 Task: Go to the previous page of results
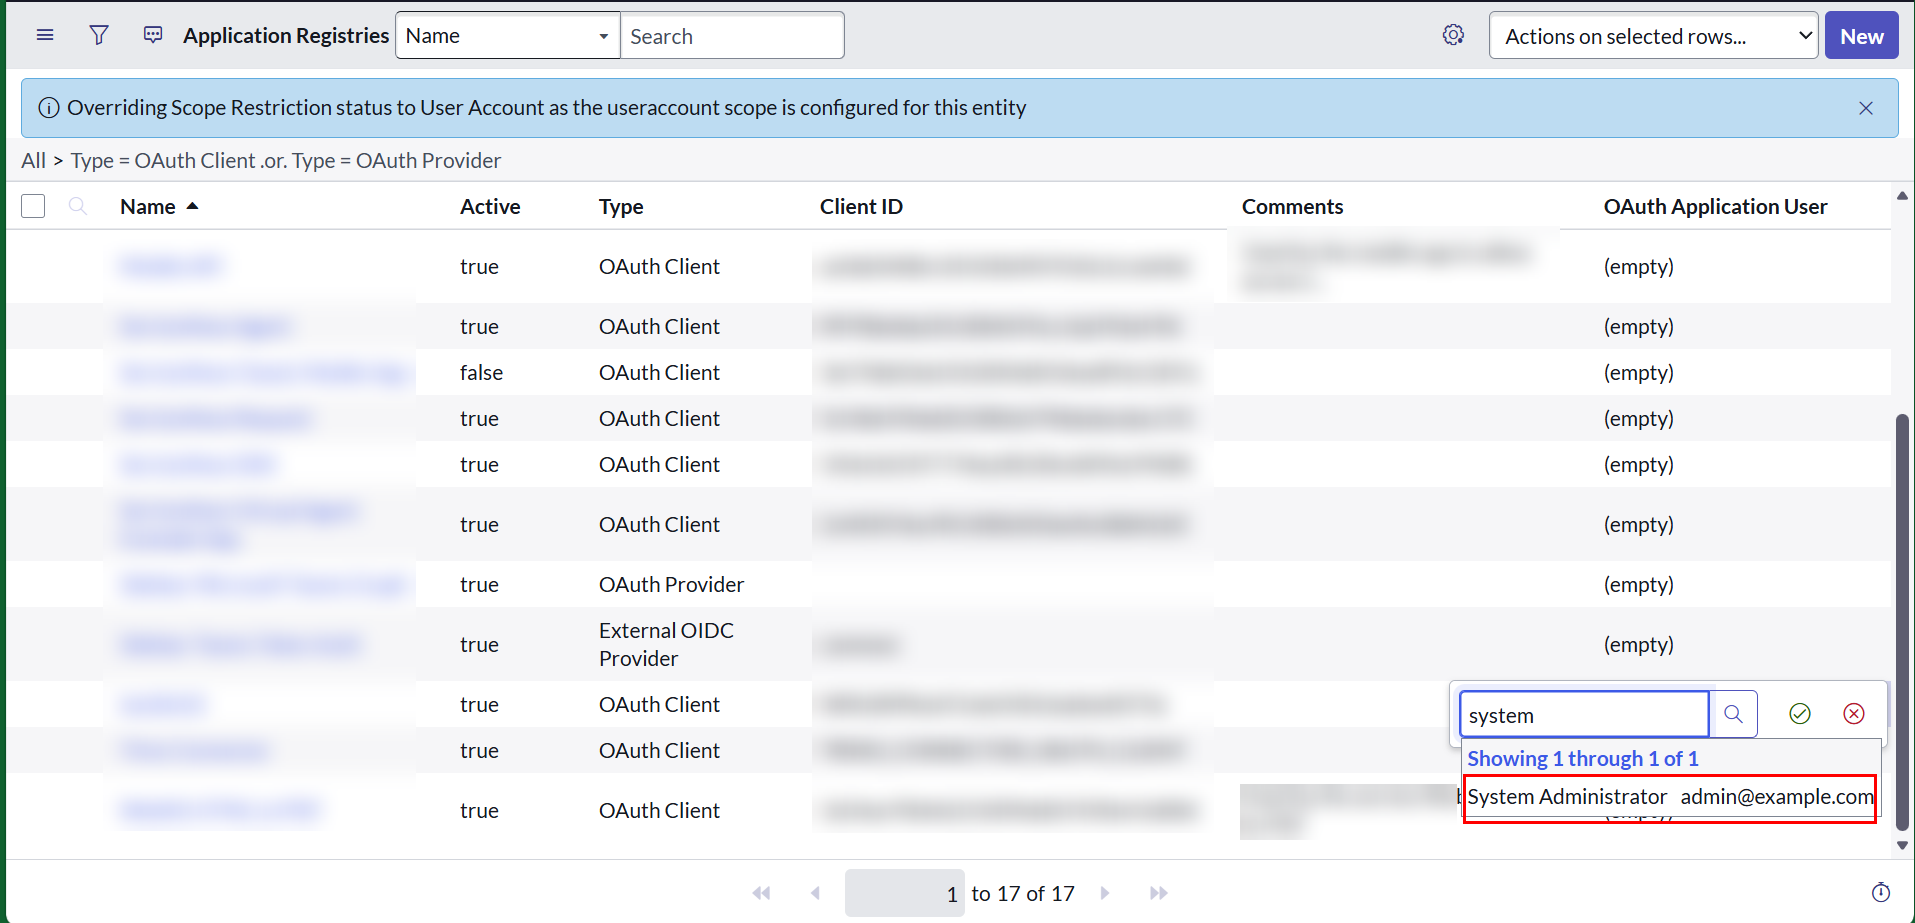(x=815, y=893)
